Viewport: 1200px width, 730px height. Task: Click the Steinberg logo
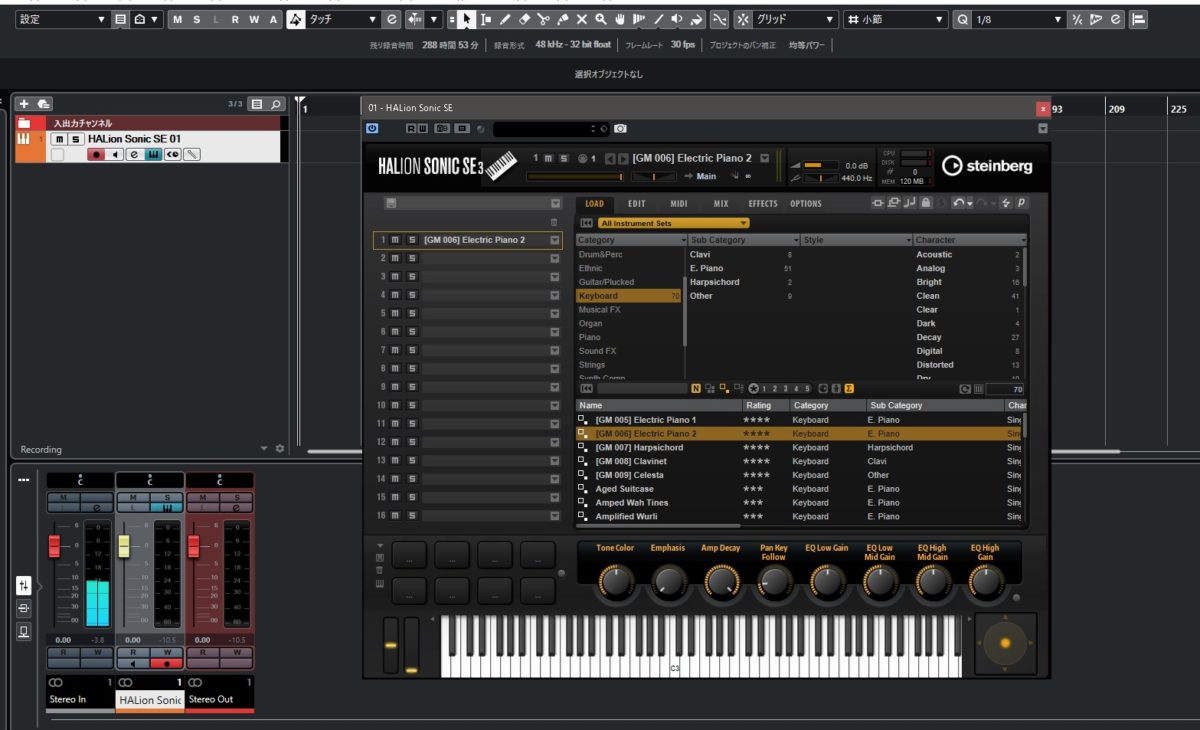tap(986, 165)
